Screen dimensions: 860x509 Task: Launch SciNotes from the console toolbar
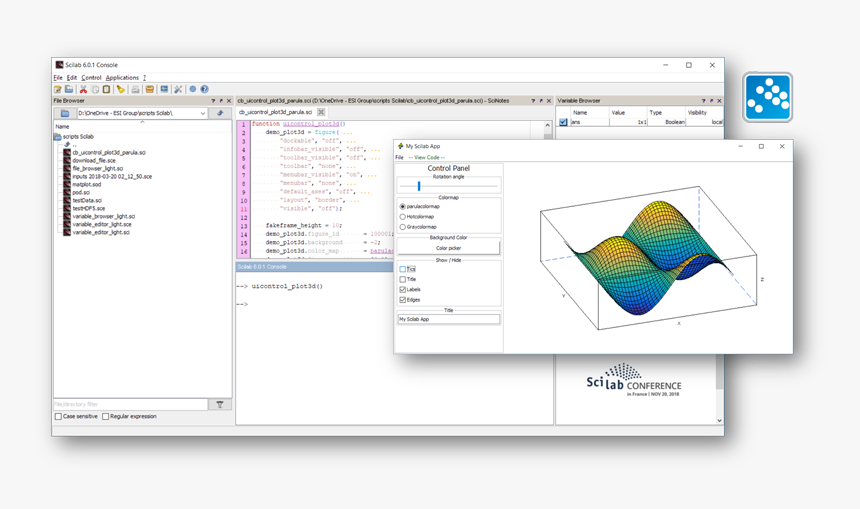(58, 89)
